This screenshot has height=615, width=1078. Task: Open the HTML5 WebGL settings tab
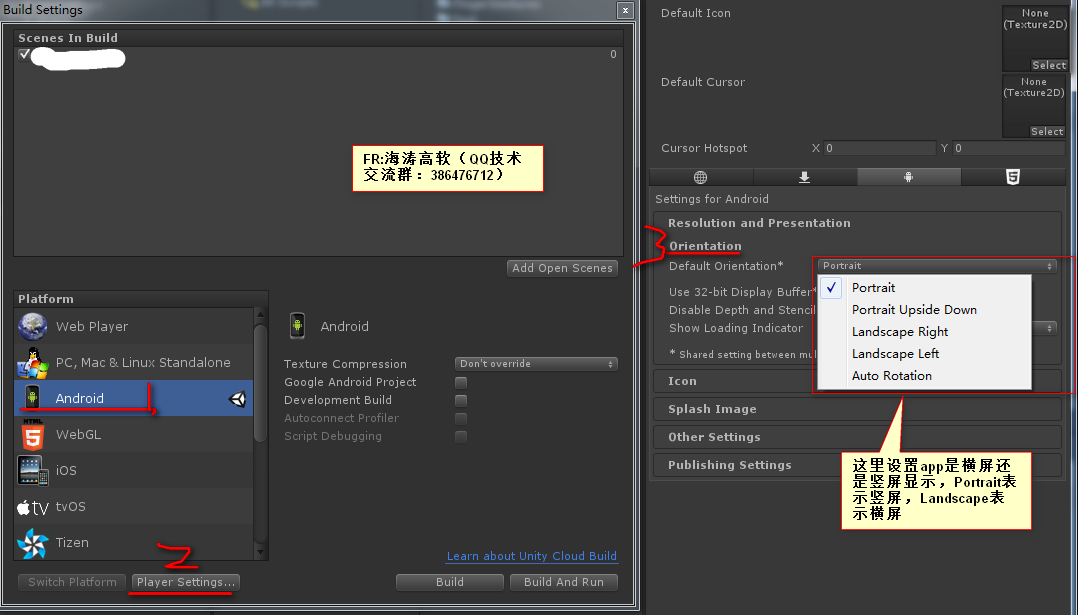(x=1013, y=177)
